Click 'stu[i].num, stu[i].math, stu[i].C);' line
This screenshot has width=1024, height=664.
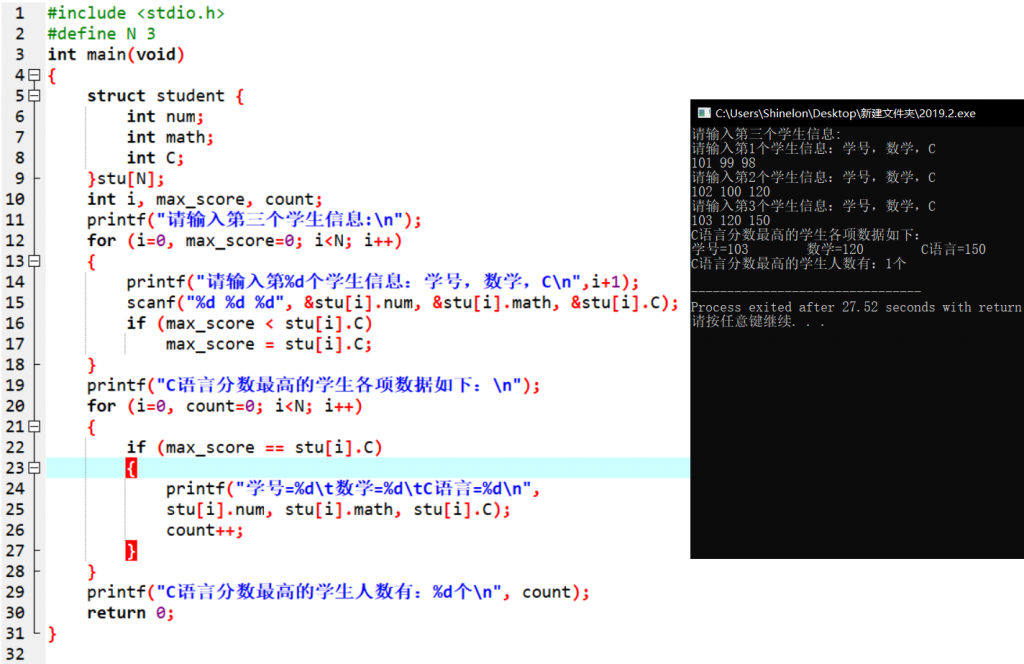338,509
